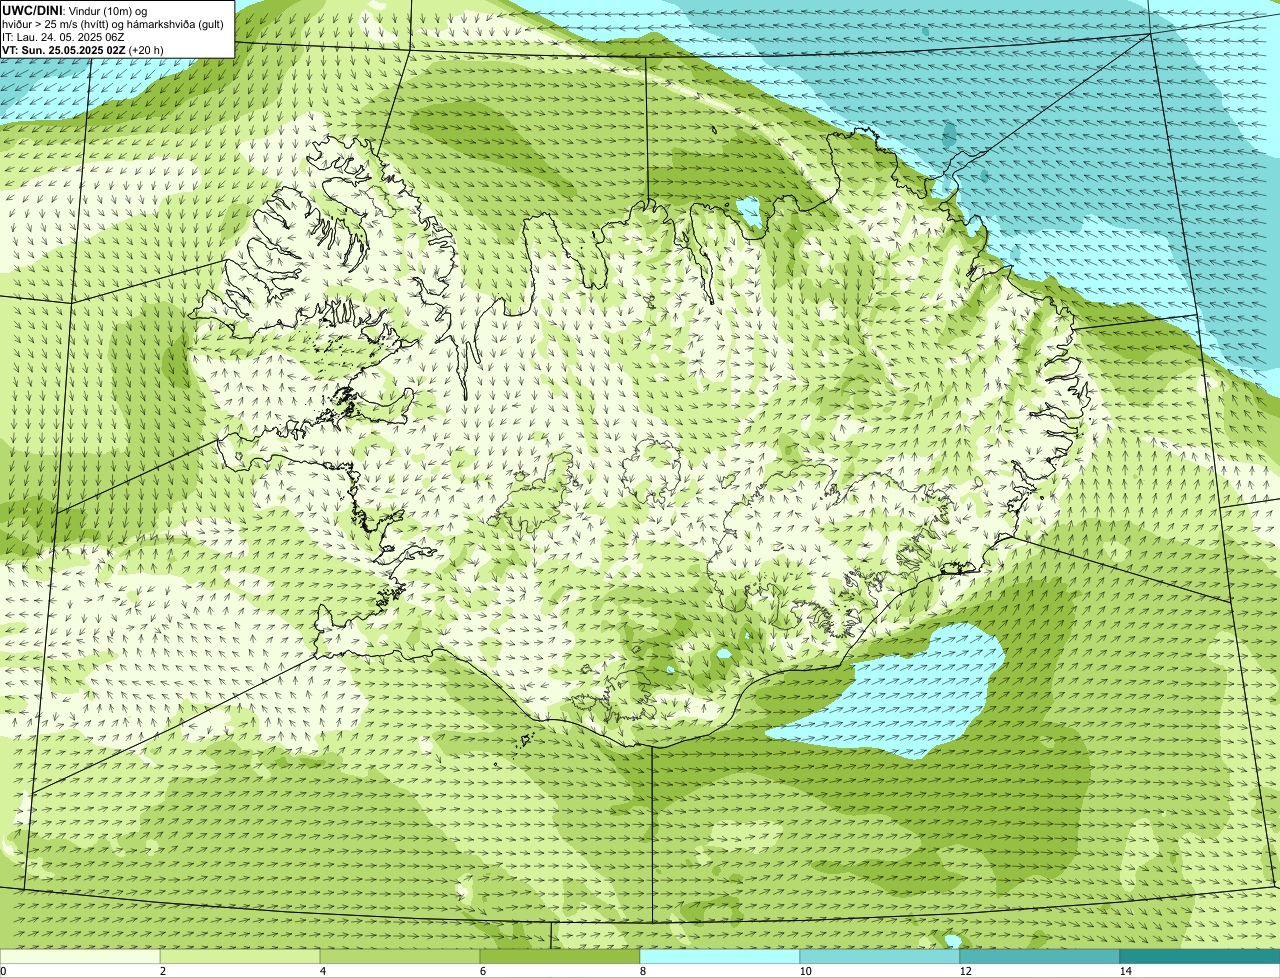Click the 6–8 m/s olive green legend segment
This screenshot has height=978, width=1280.
[560, 956]
